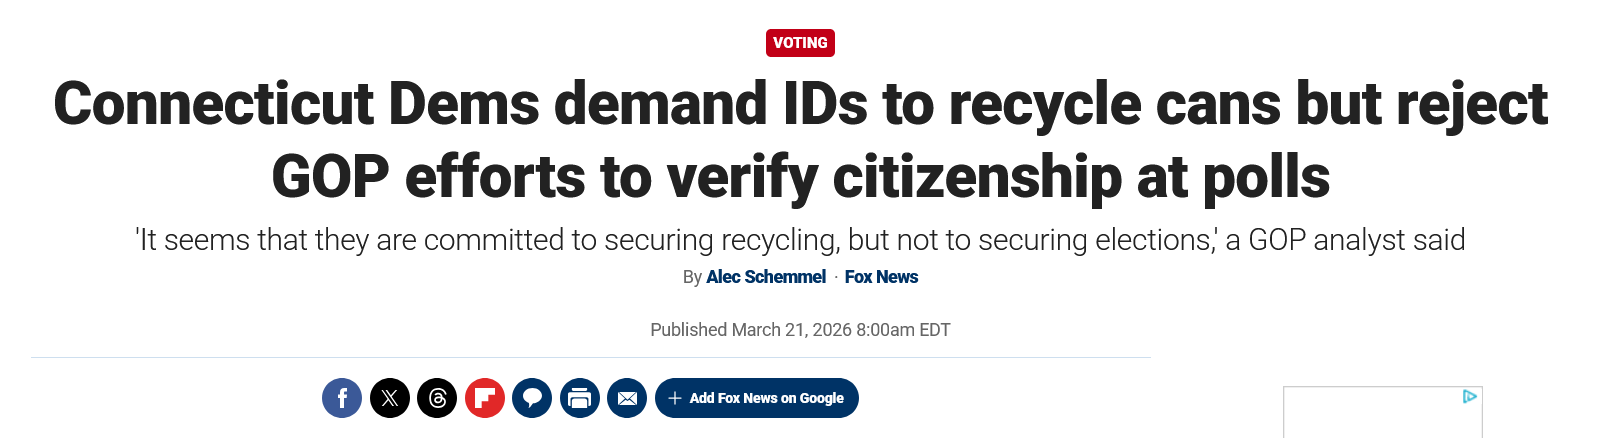Click the plus icon inside Google button

tap(675, 398)
